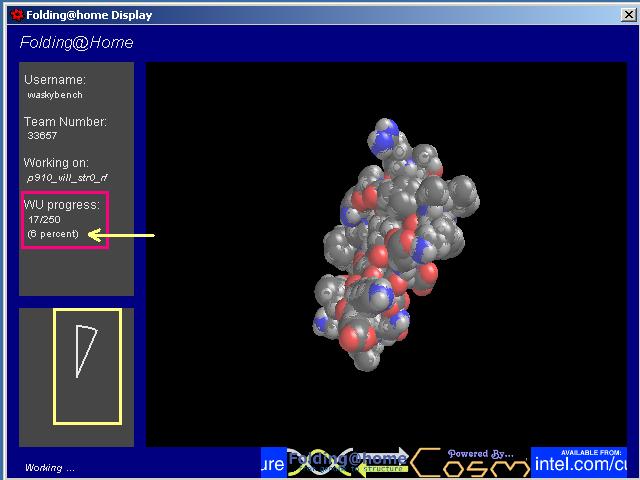Click the username value waskybench
The width and height of the screenshot is (640, 480).
(x=55, y=95)
